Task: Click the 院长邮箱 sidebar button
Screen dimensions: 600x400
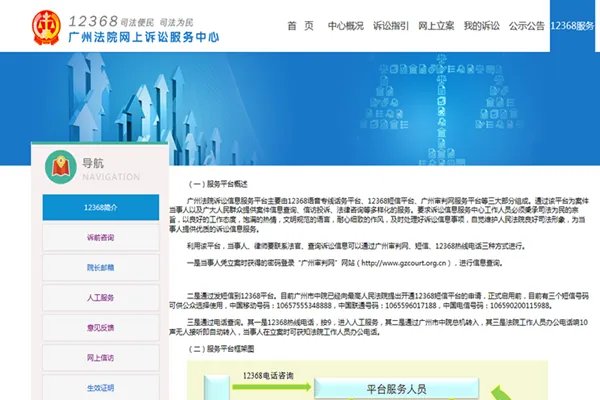Action: coord(100,267)
